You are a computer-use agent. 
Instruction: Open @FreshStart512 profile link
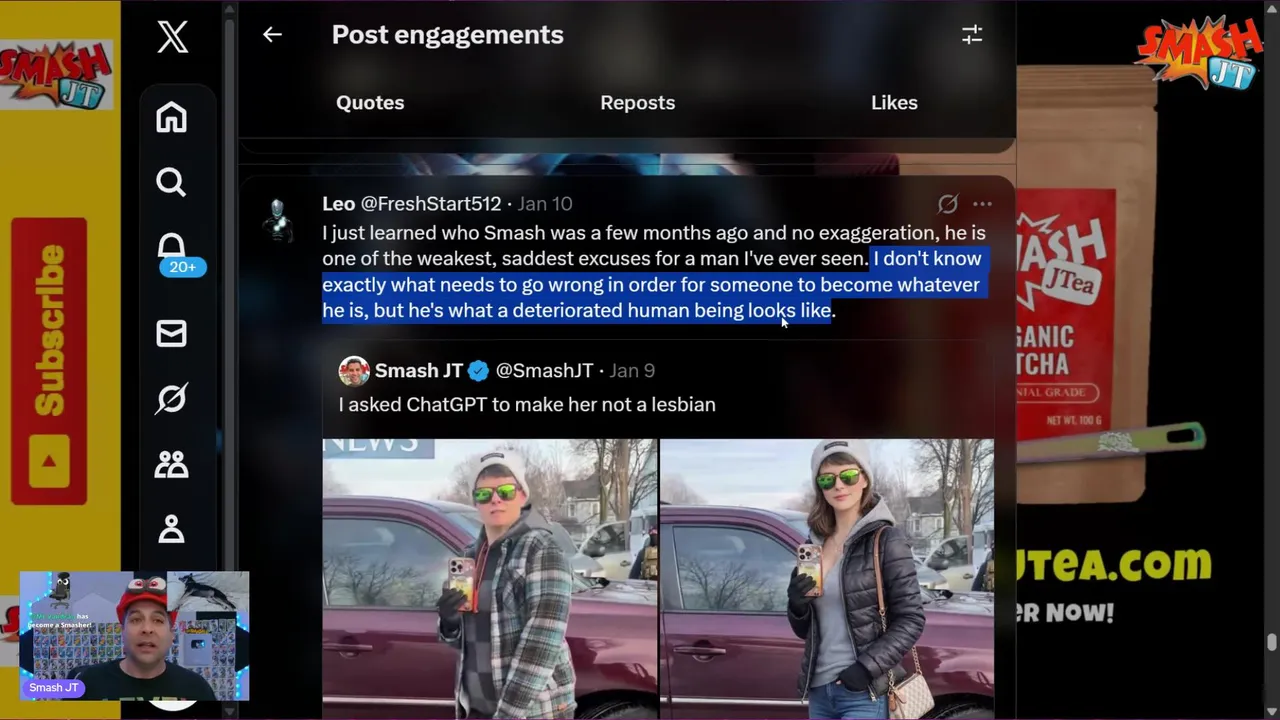[430, 203]
